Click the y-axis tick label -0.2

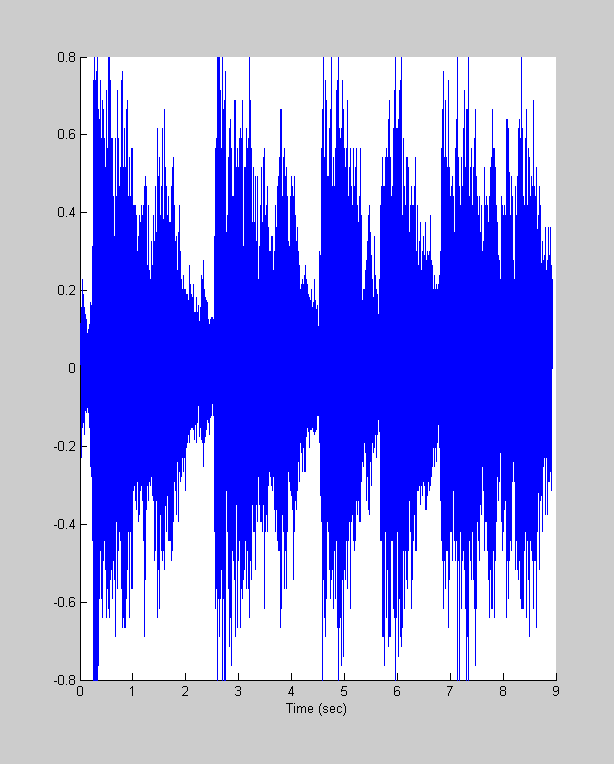[64, 446]
